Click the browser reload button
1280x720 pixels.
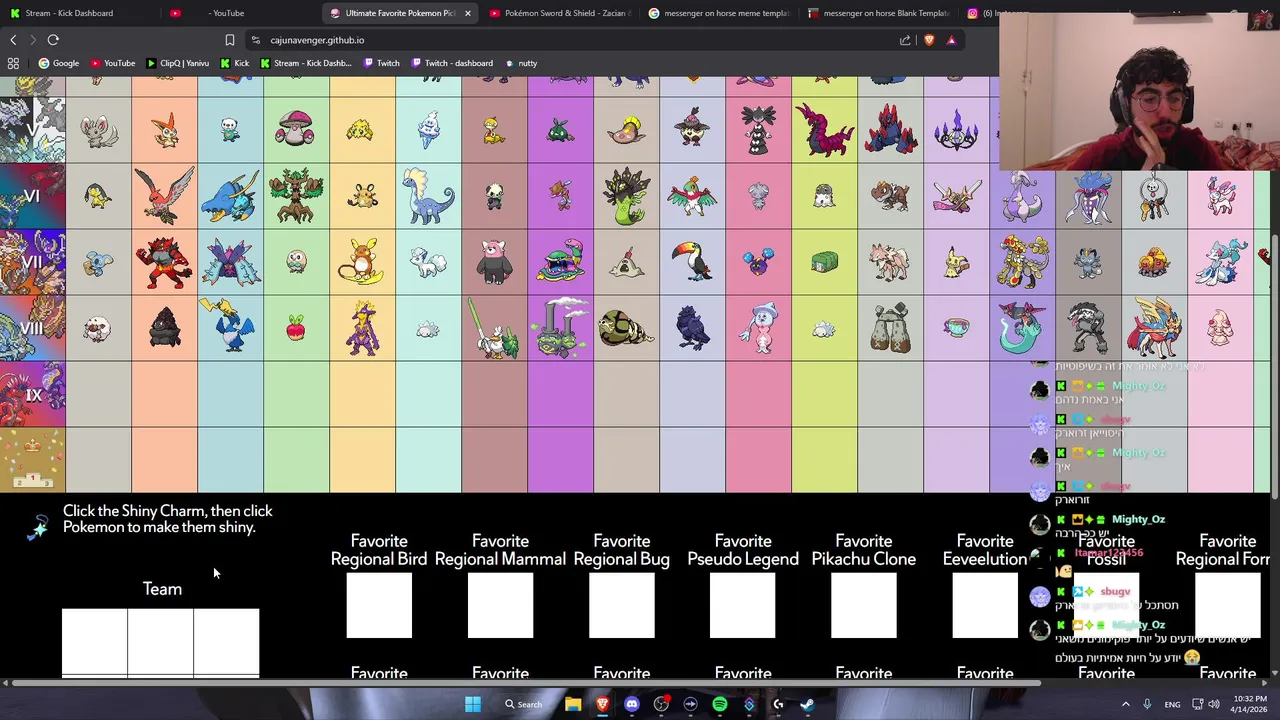53,40
